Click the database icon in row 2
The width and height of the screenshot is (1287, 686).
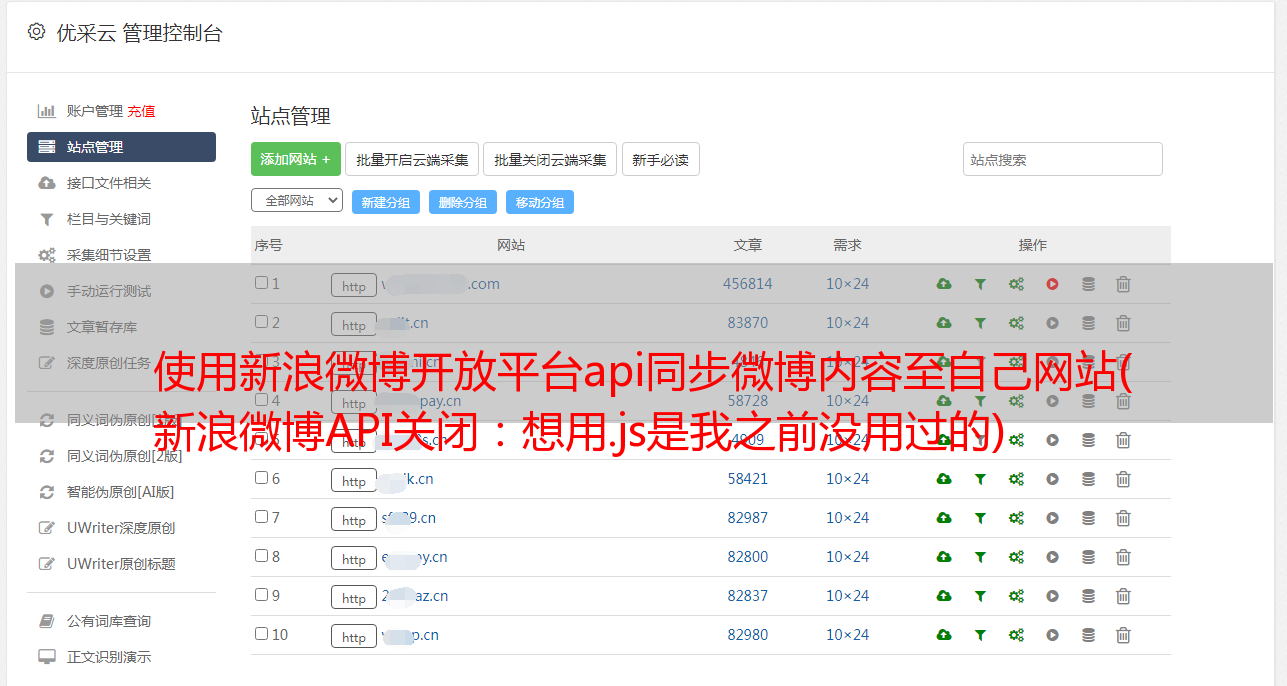[1088, 323]
